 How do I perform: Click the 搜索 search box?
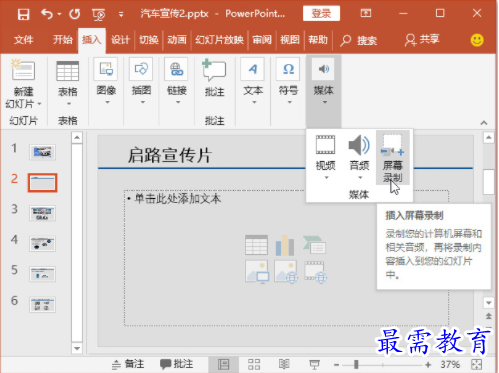[x=359, y=40]
